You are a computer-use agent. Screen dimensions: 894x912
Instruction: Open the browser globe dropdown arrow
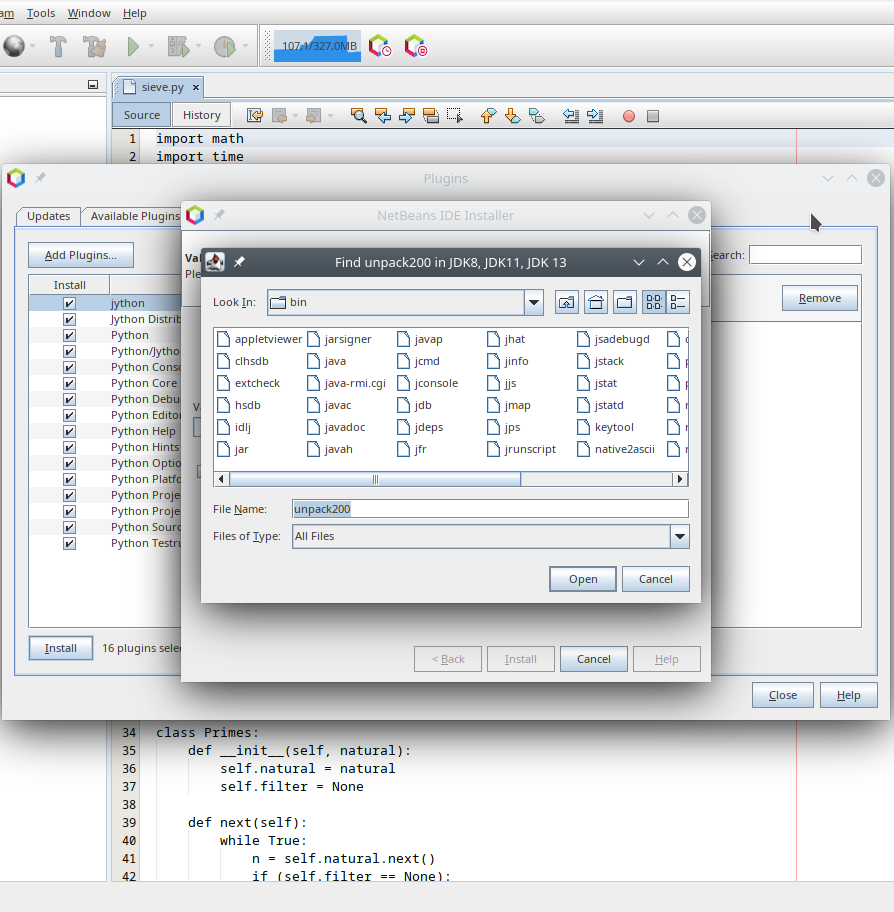pos(33,47)
